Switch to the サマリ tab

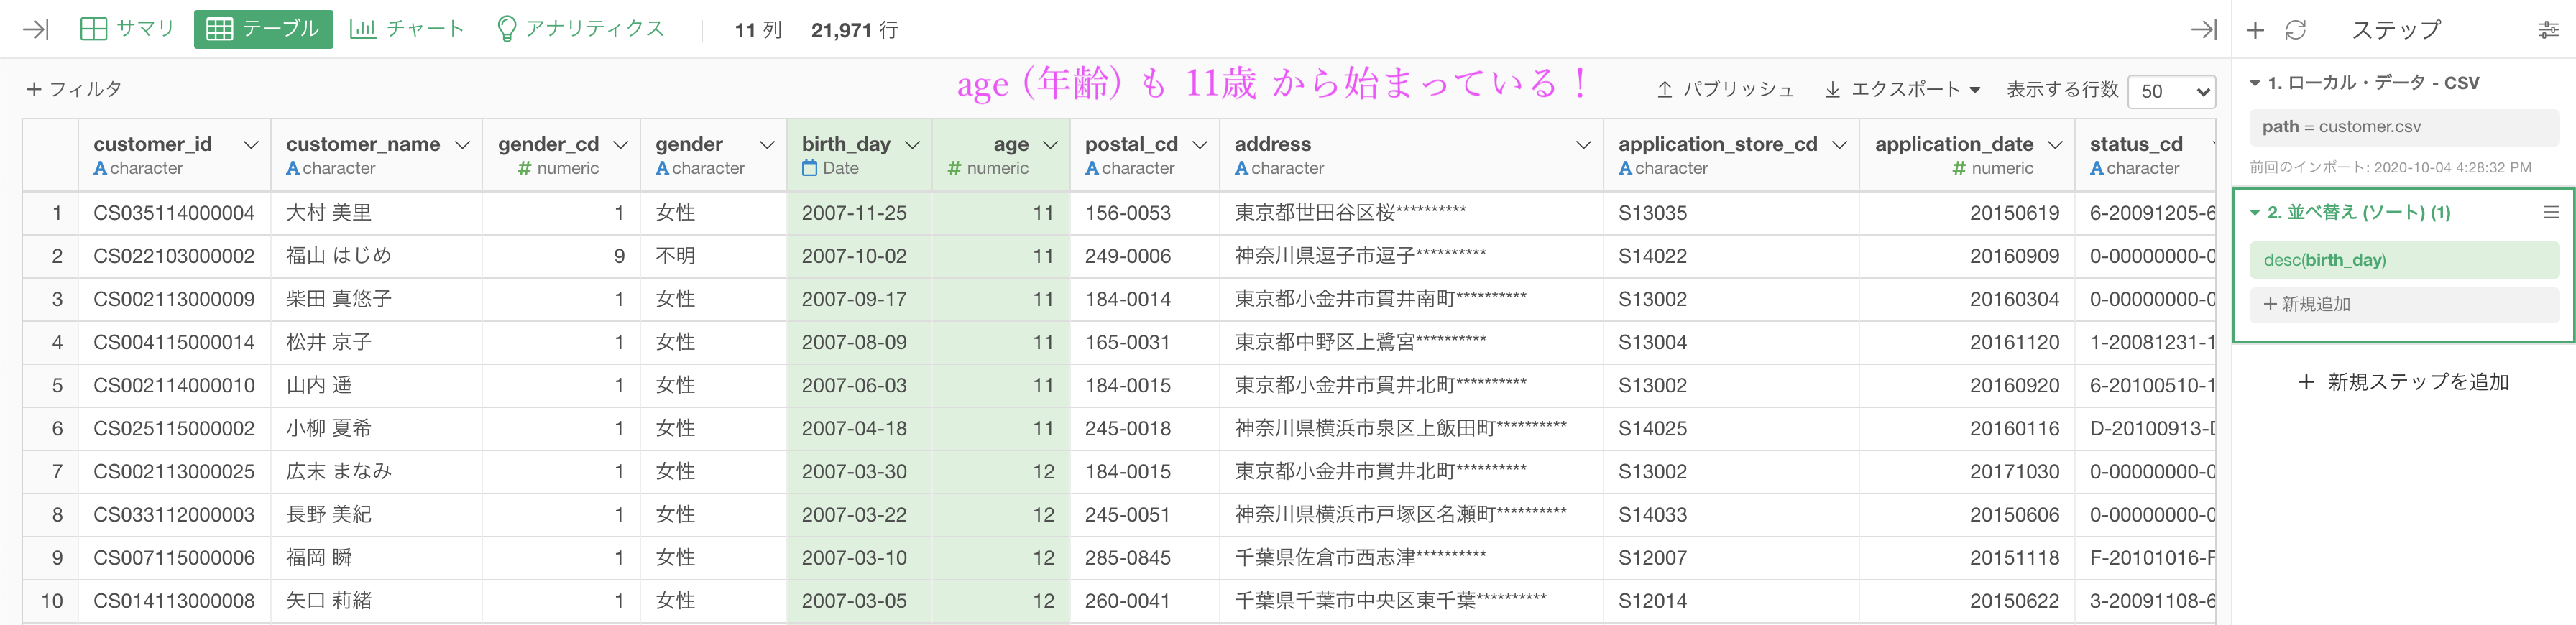point(127,29)
